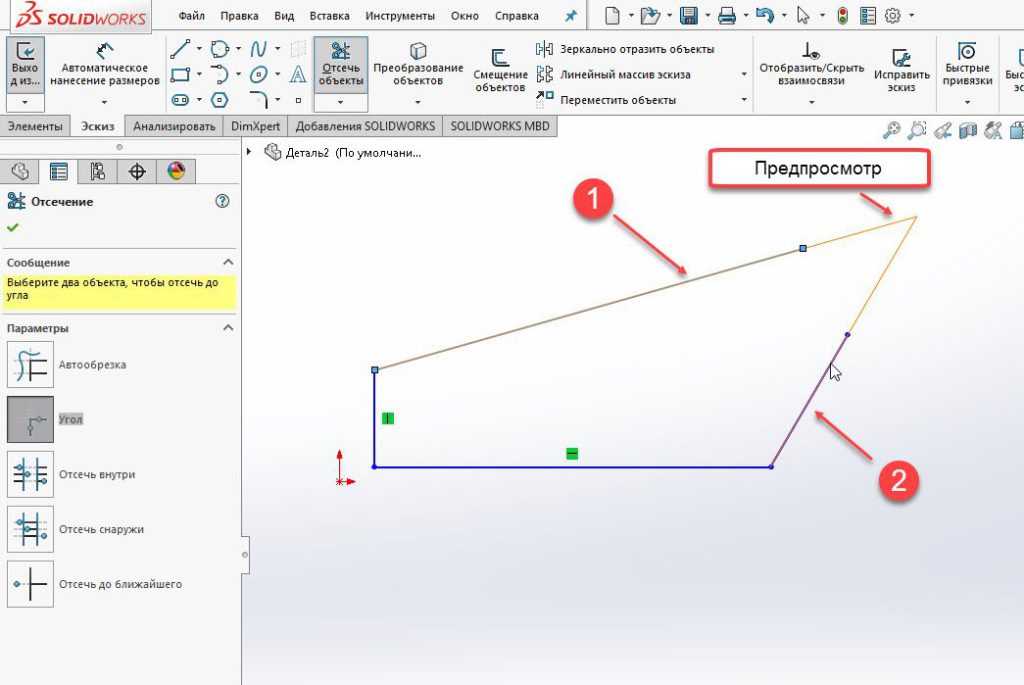Image resolution: width=1024 pixels, height=685 pixels.
Task: Open the Файл menu
Action: [x=191, y=16]
